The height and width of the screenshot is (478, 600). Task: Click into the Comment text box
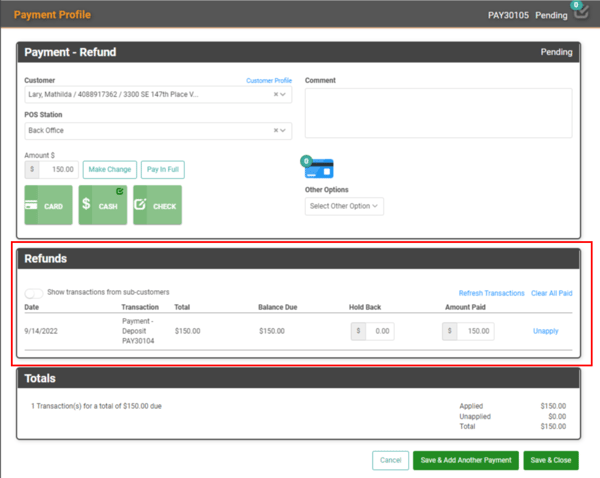tap(438, 113)
